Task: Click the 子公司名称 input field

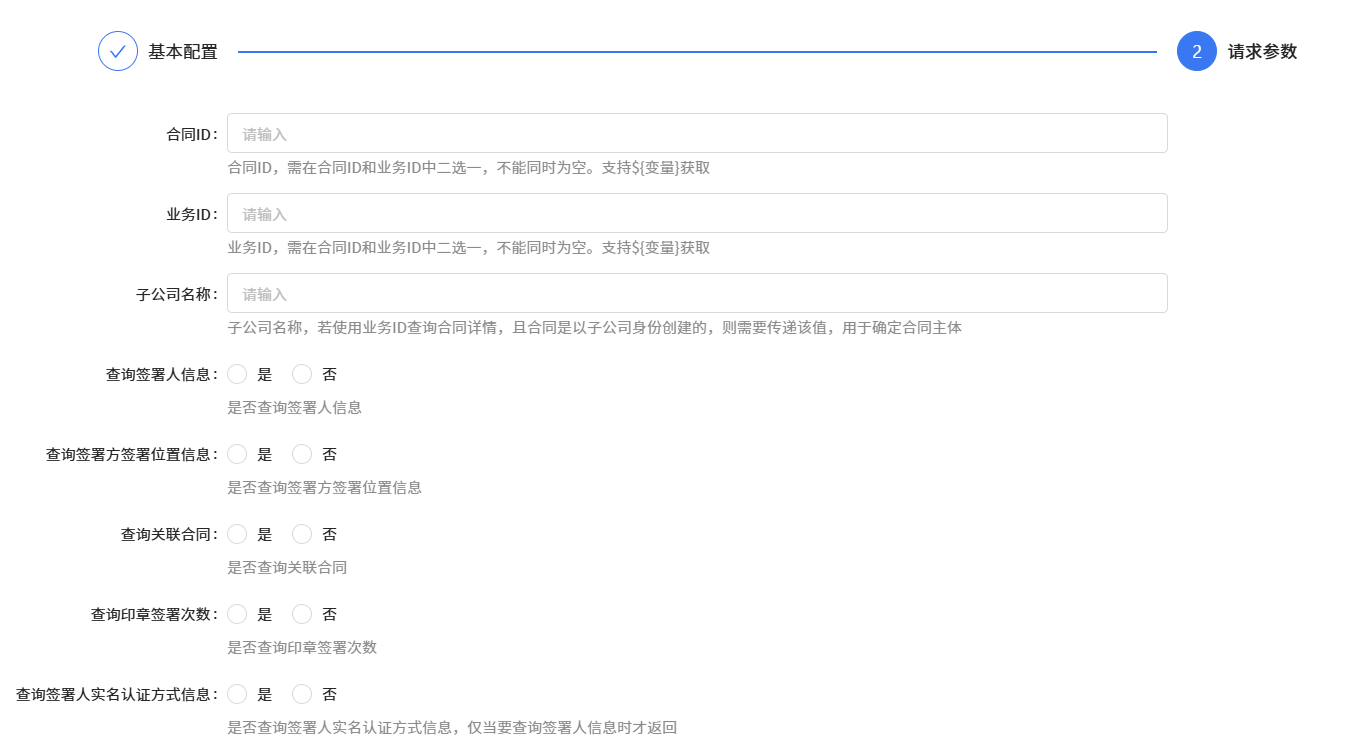Action: click(697, 292)
